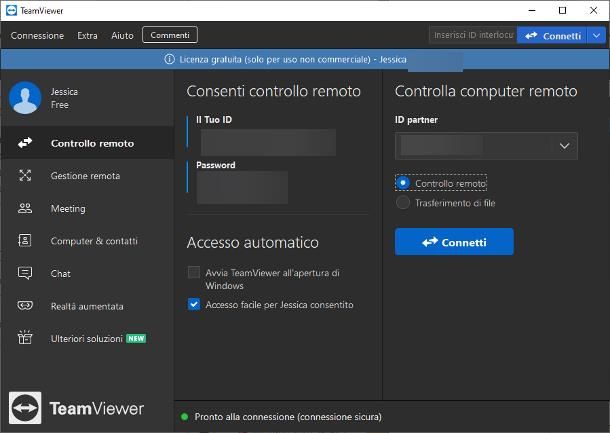
Task: Click the Jessica account name in the sidebar
Action: point(64,92)
